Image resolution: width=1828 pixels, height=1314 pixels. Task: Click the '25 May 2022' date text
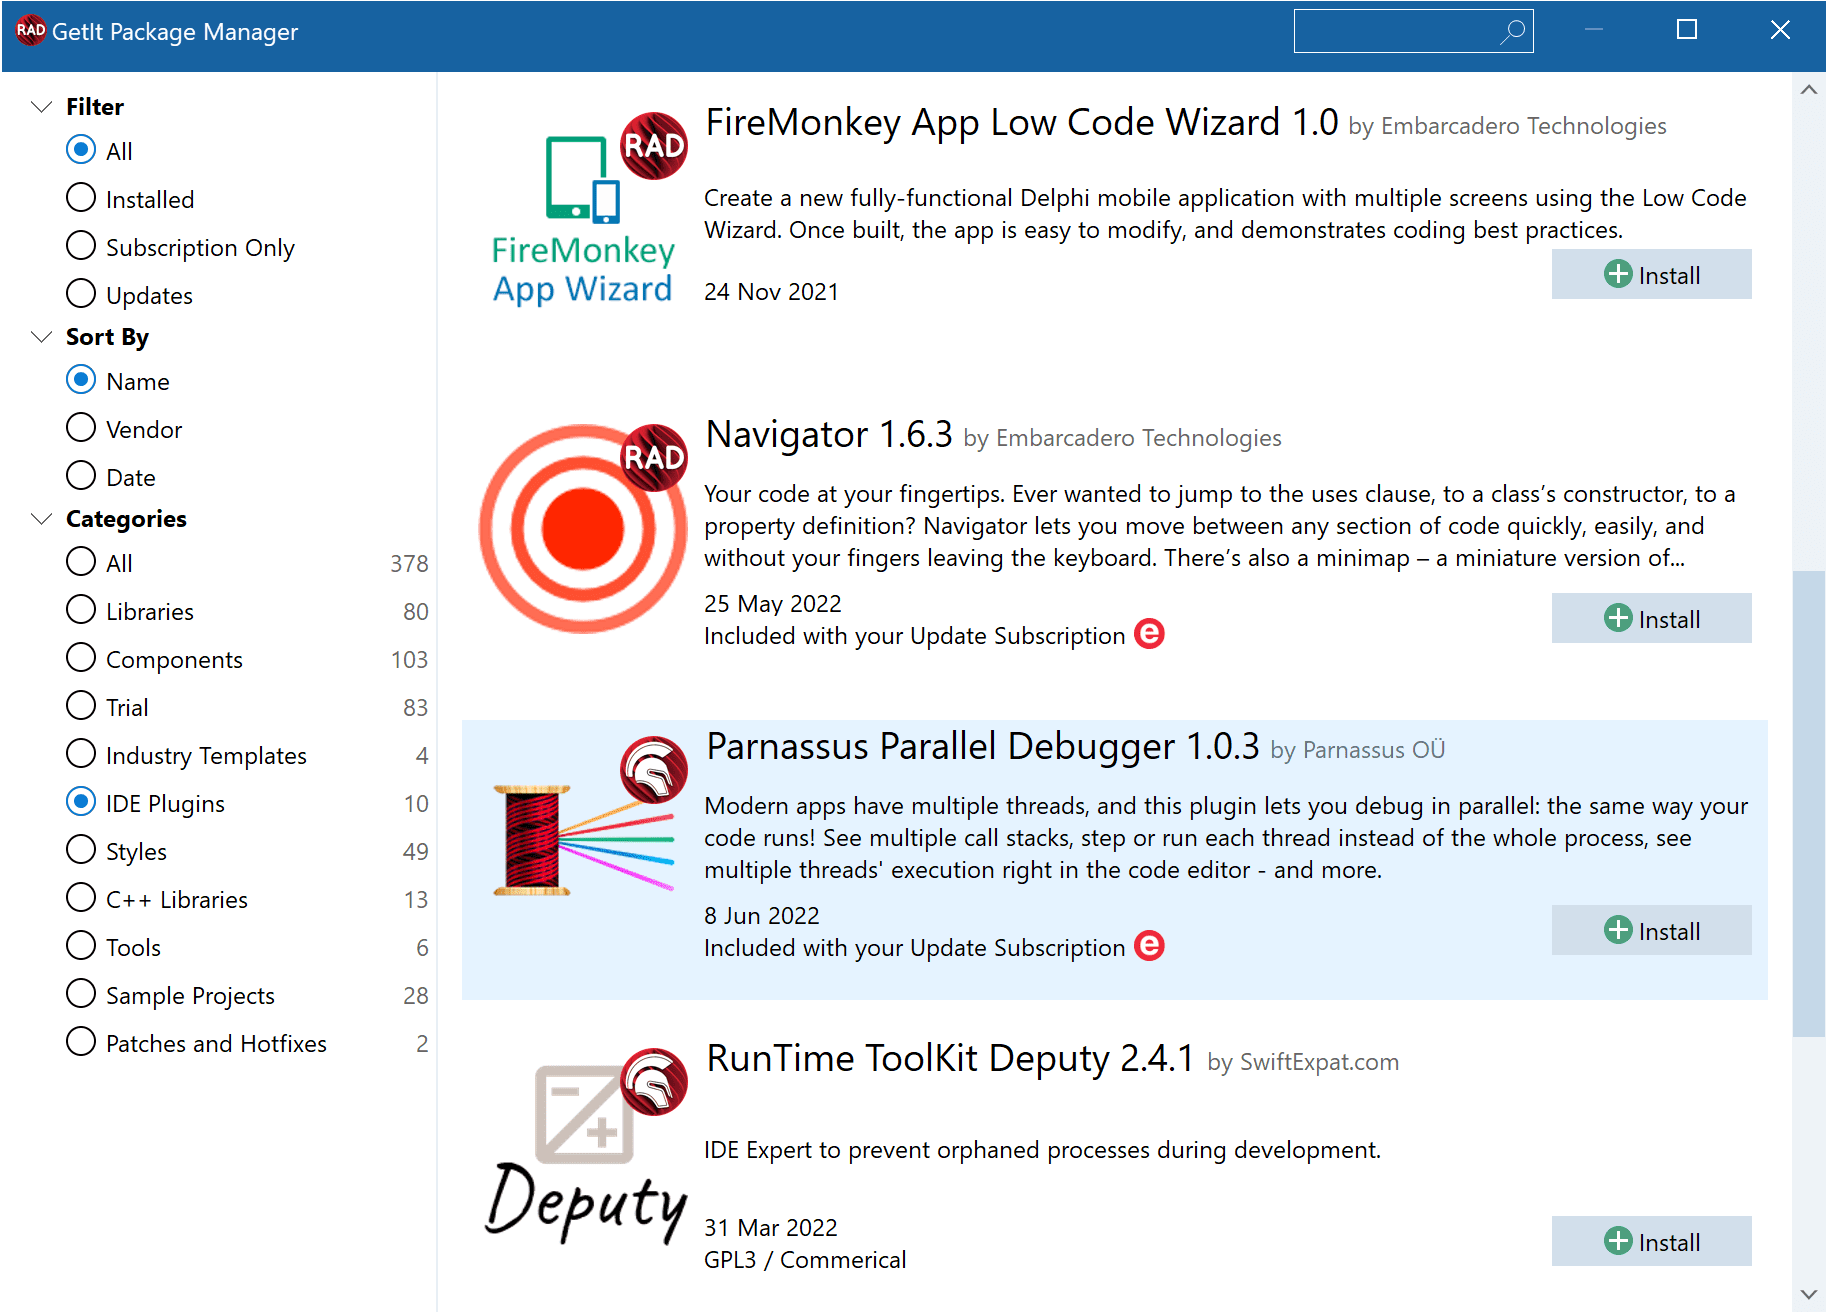click(773, 604)
